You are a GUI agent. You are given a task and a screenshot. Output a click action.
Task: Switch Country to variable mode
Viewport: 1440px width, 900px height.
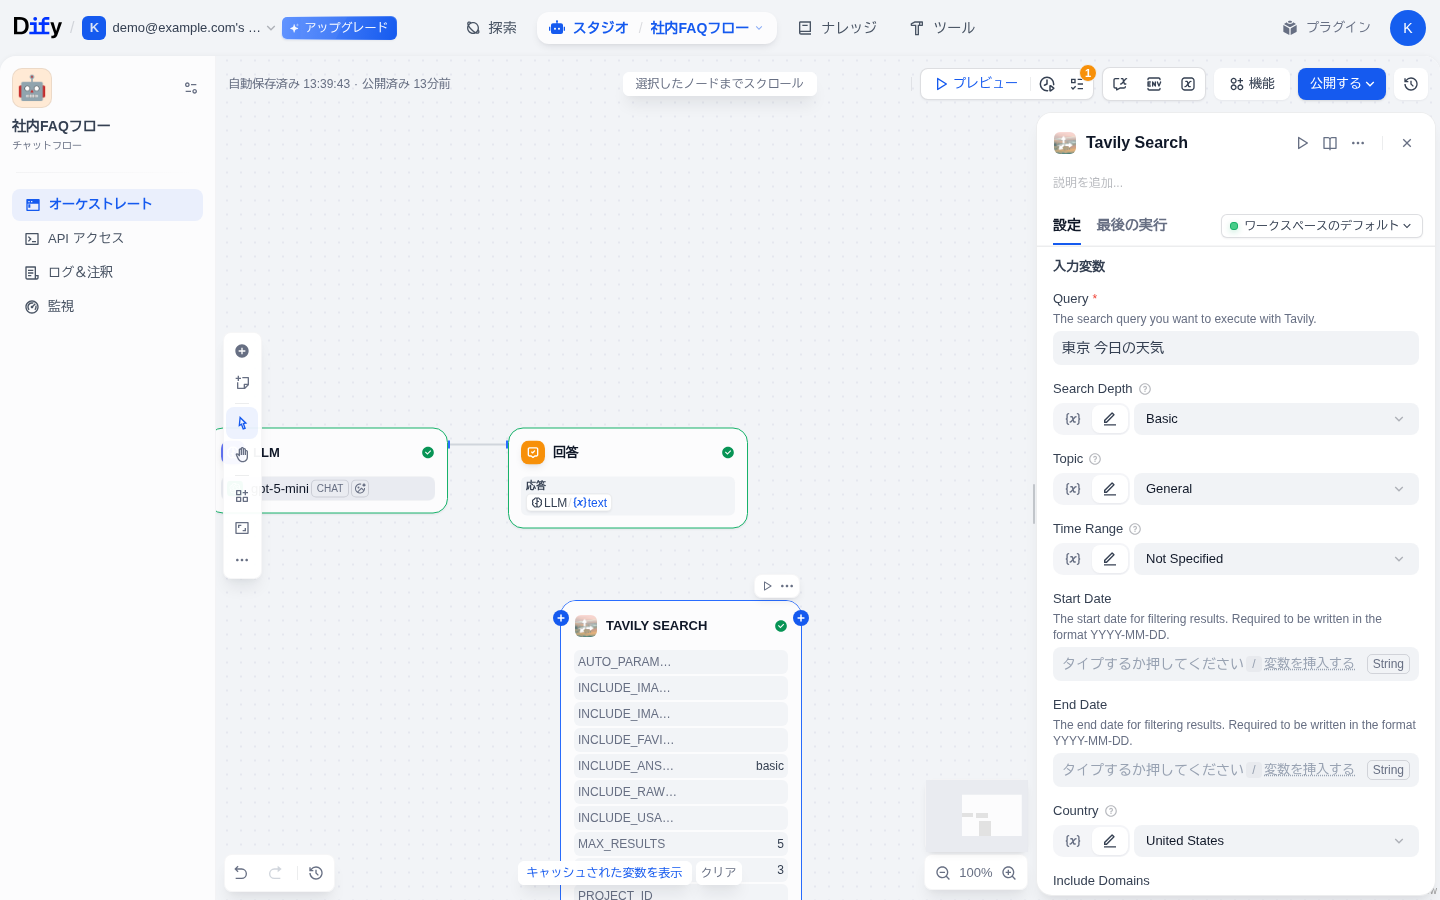coord(1073,841)
